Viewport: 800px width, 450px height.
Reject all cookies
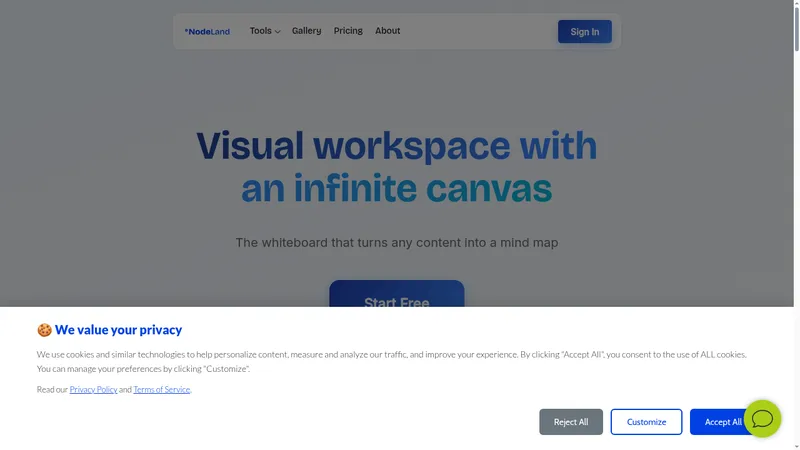click(570, 422)
